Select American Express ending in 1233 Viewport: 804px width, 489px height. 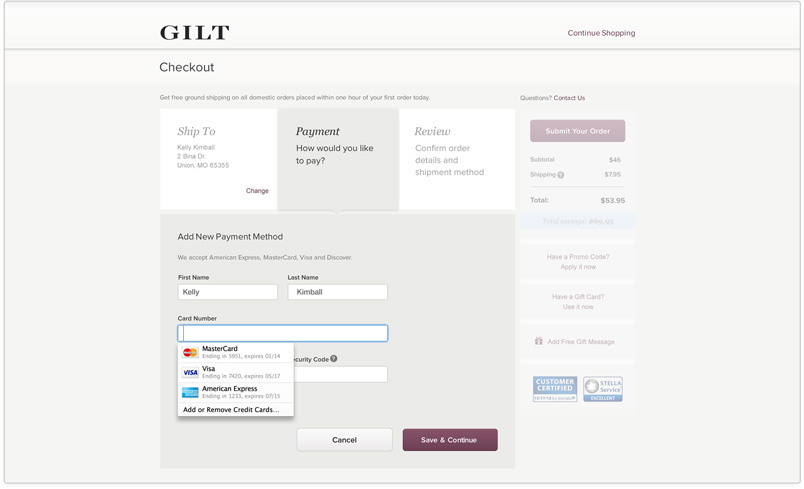236,392
